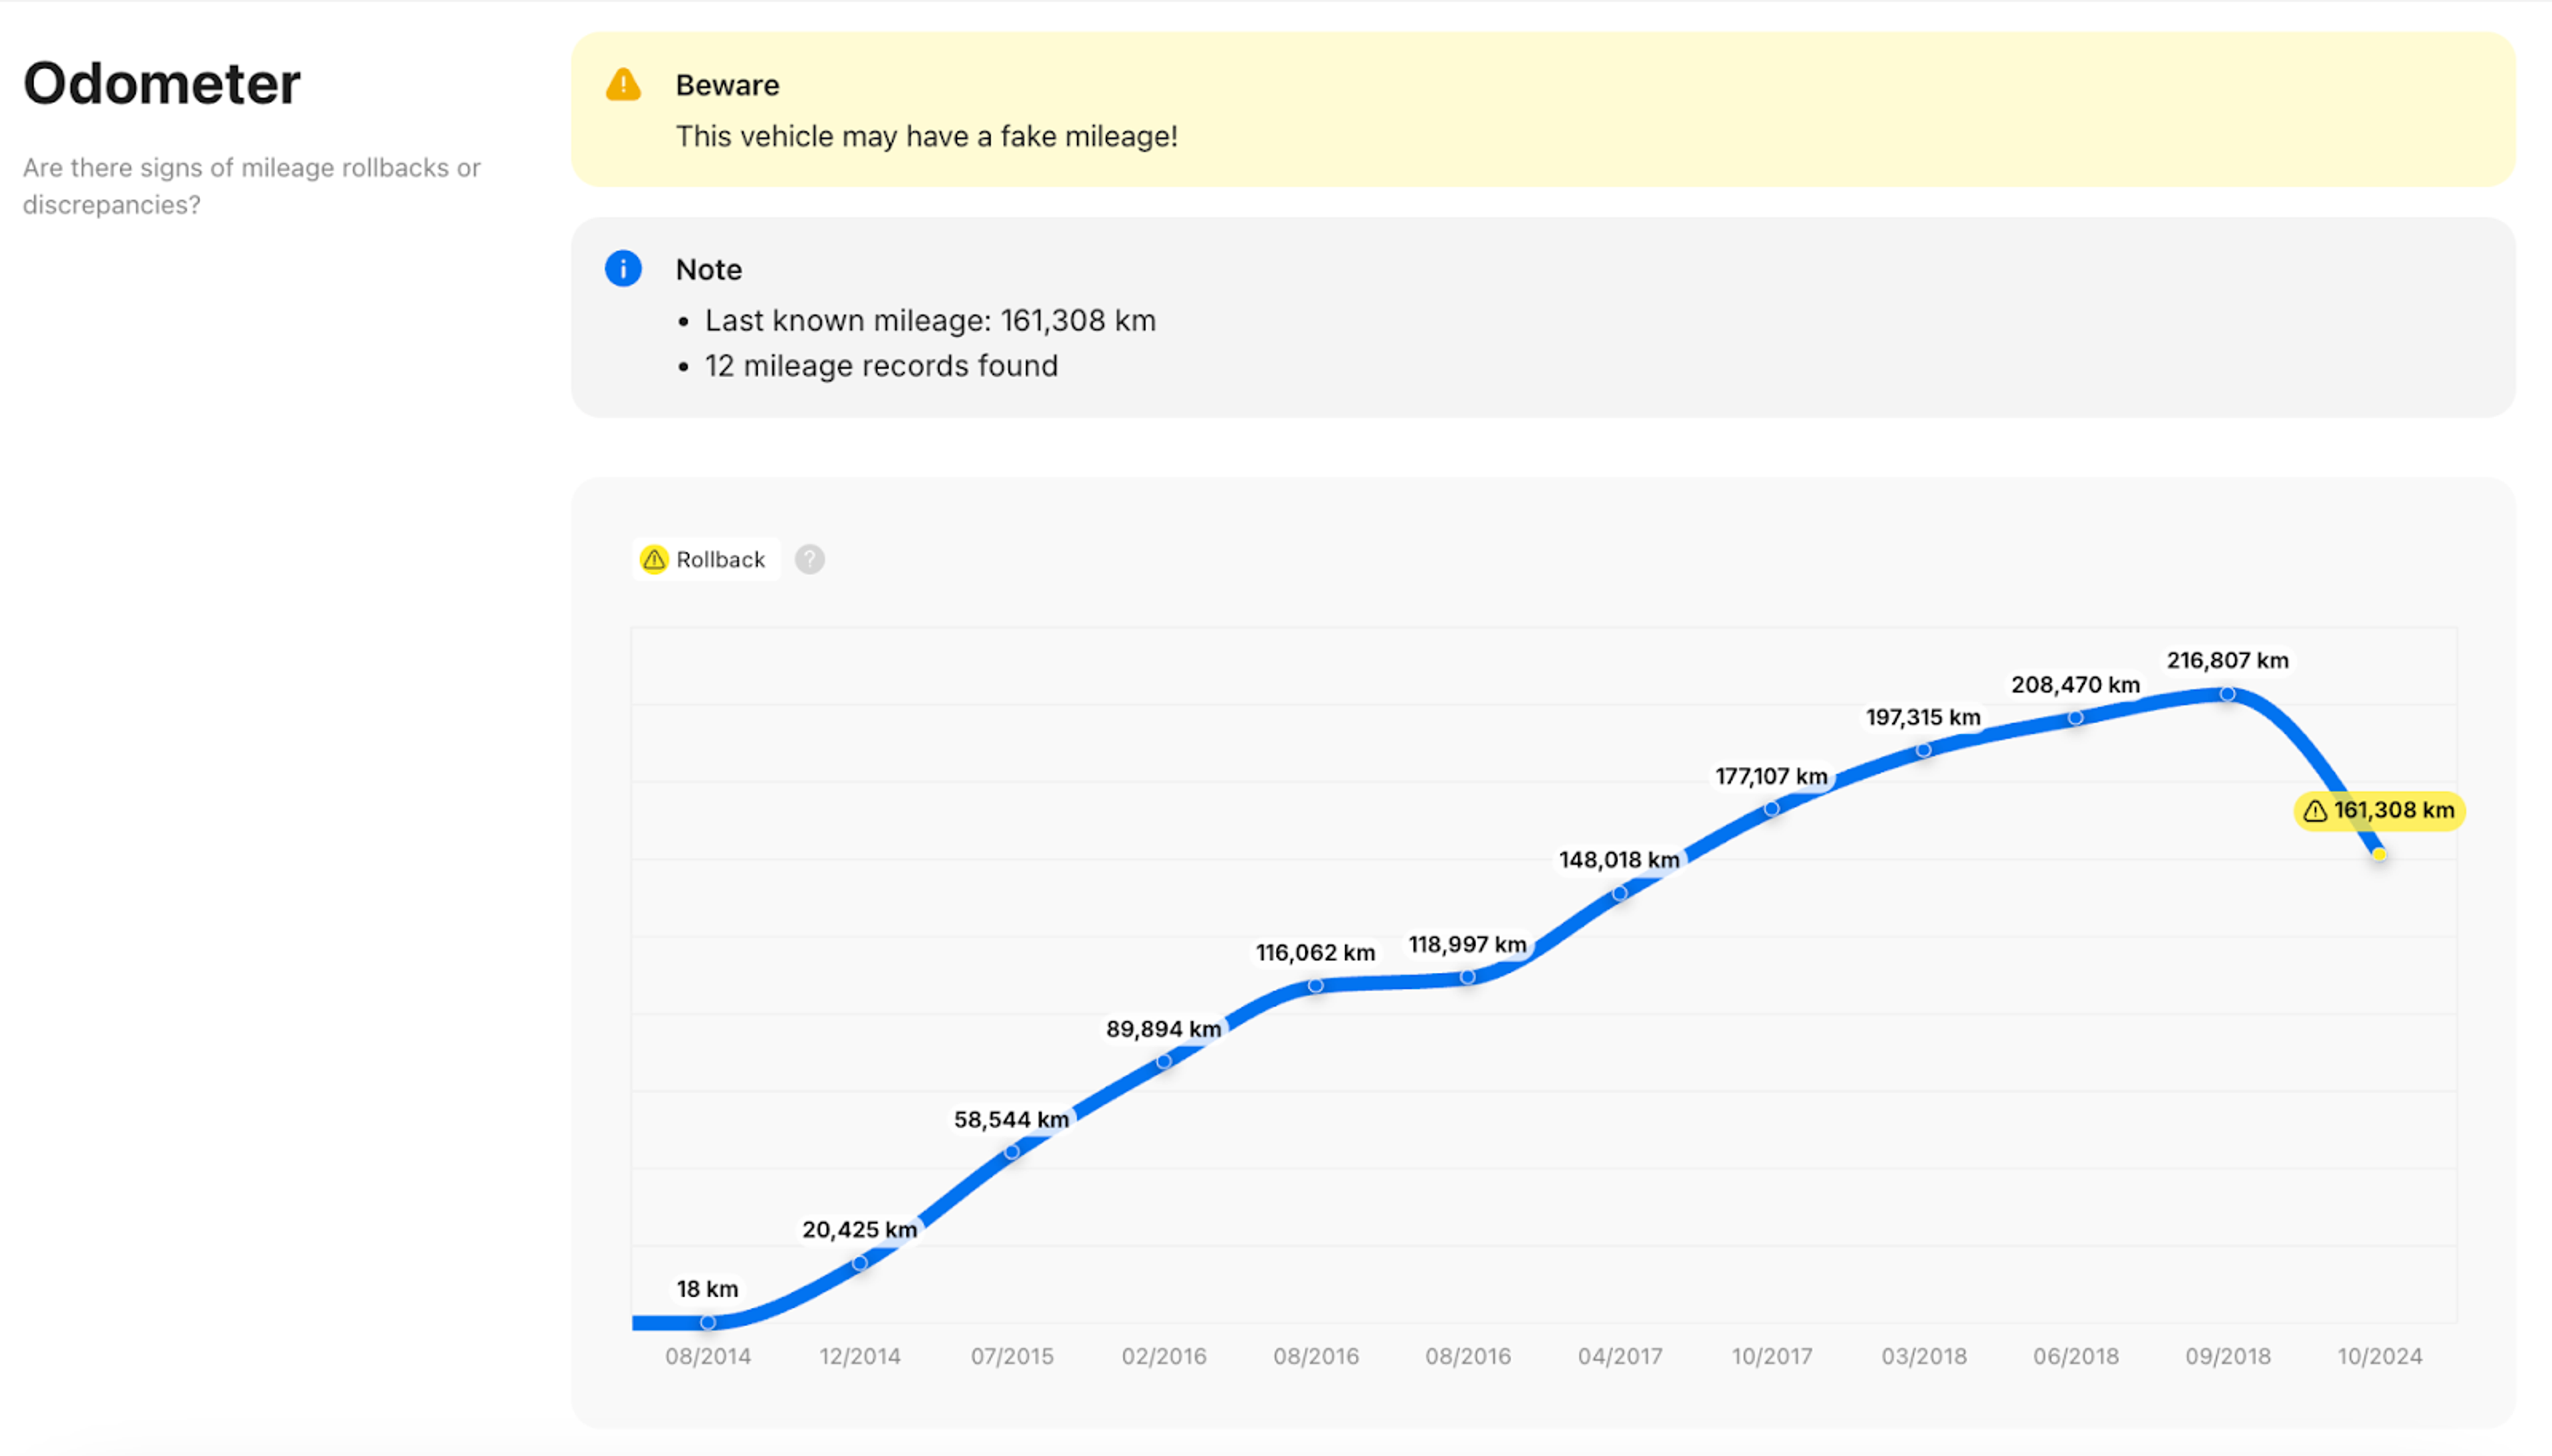Select the 18 km starting data point
This screenshot has height=1456, width=2552.
pyautogui.click(x=708, y=1322)
